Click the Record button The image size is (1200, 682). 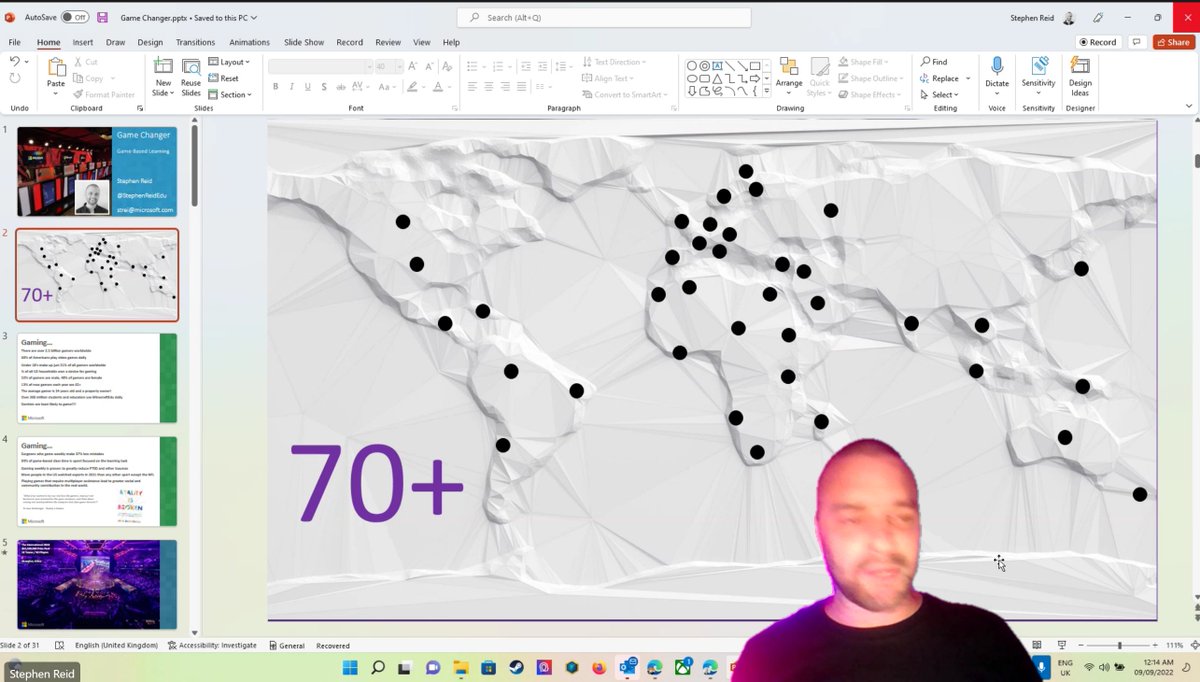point(1097,41)
